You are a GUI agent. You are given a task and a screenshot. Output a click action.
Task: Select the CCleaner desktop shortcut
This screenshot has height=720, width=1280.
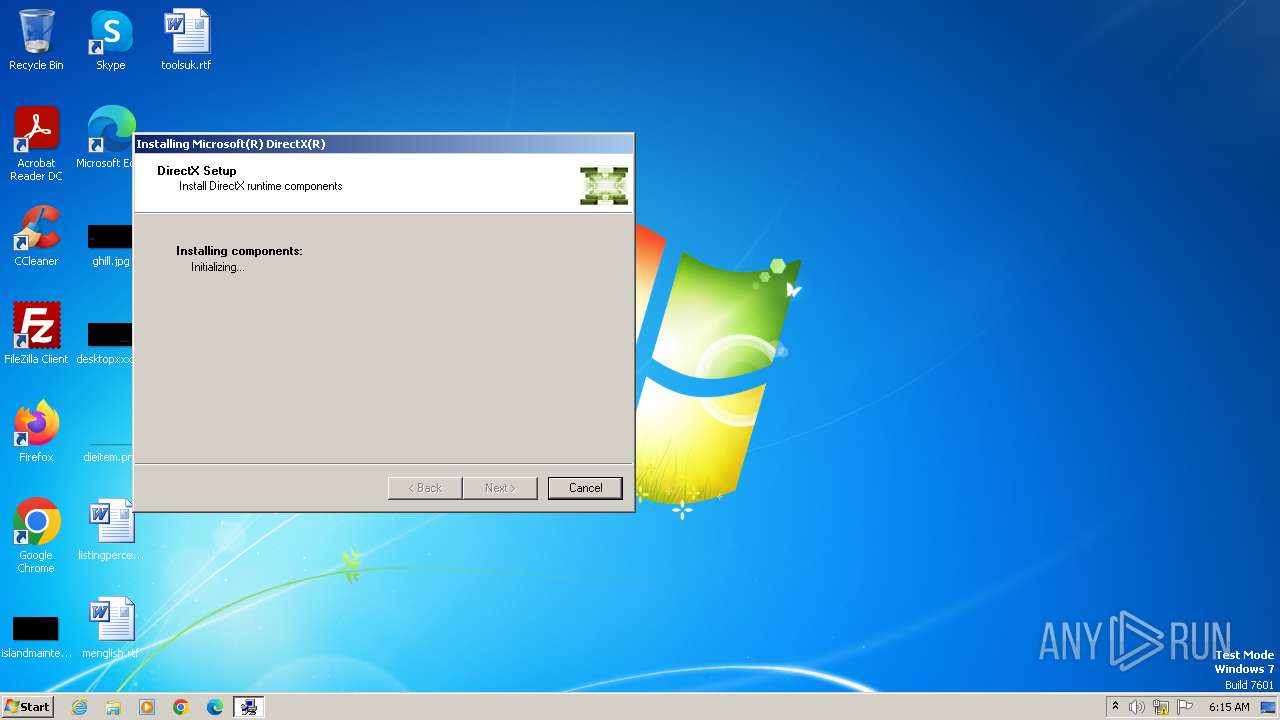[36, 236]
